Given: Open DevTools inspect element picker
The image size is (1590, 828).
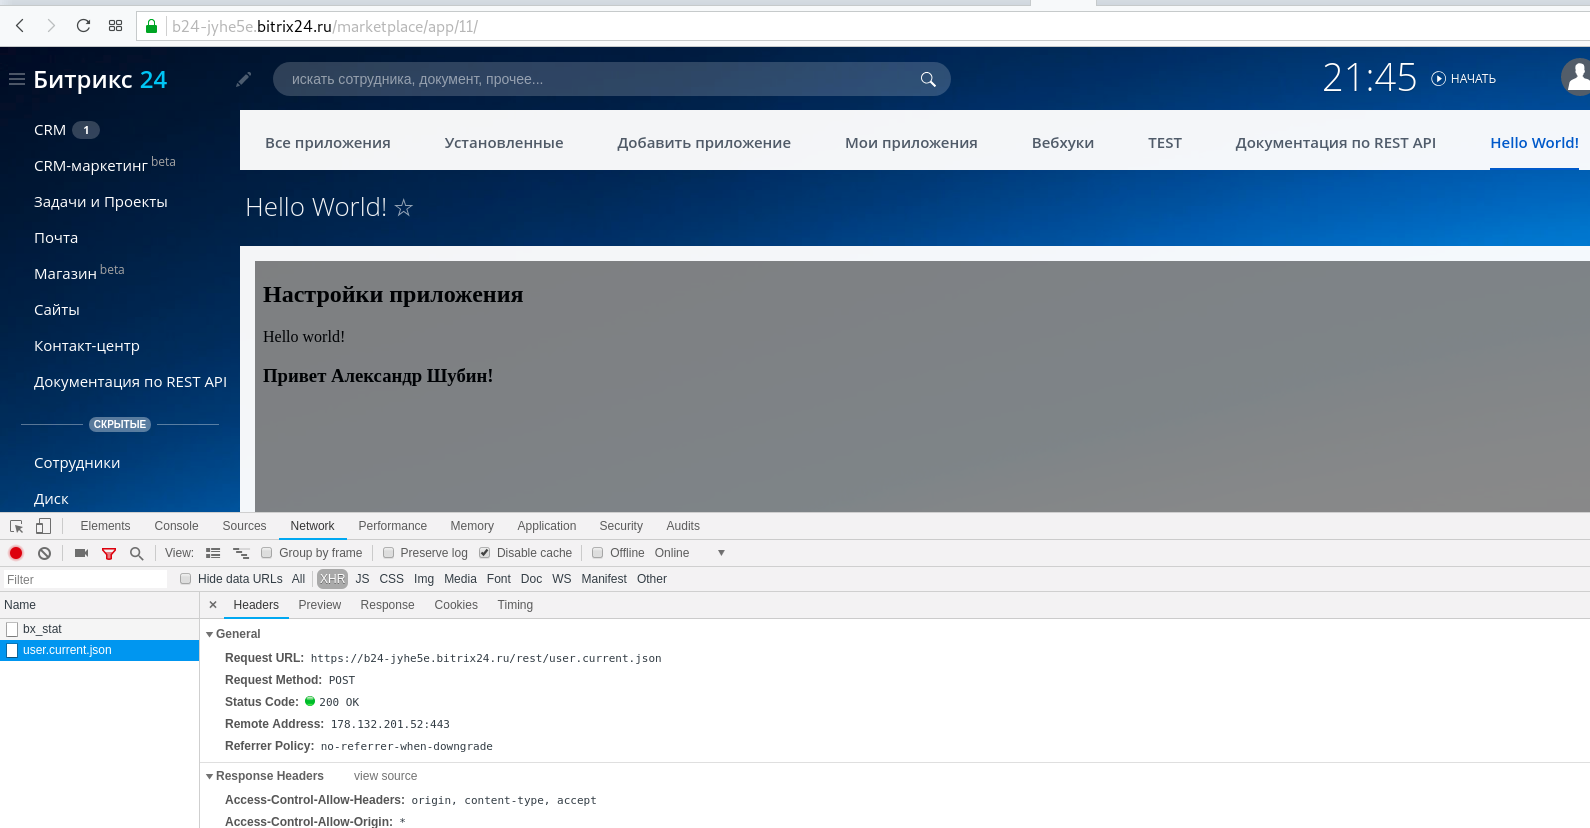Looking at the screenshot, I should point(16,526).
